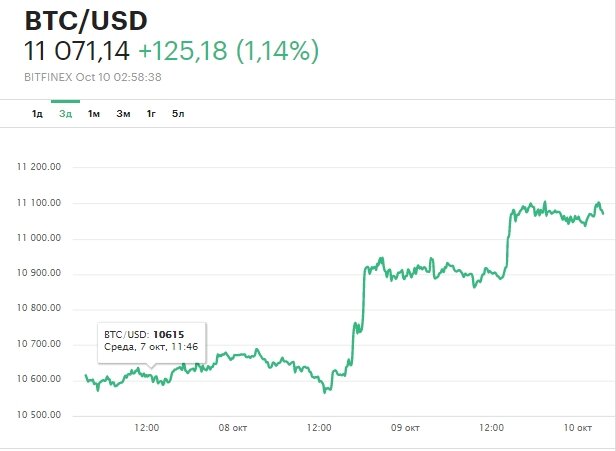Viewport: 616px width, 451px height.
Task: Choose the 1м chart range
Action: 94,114
